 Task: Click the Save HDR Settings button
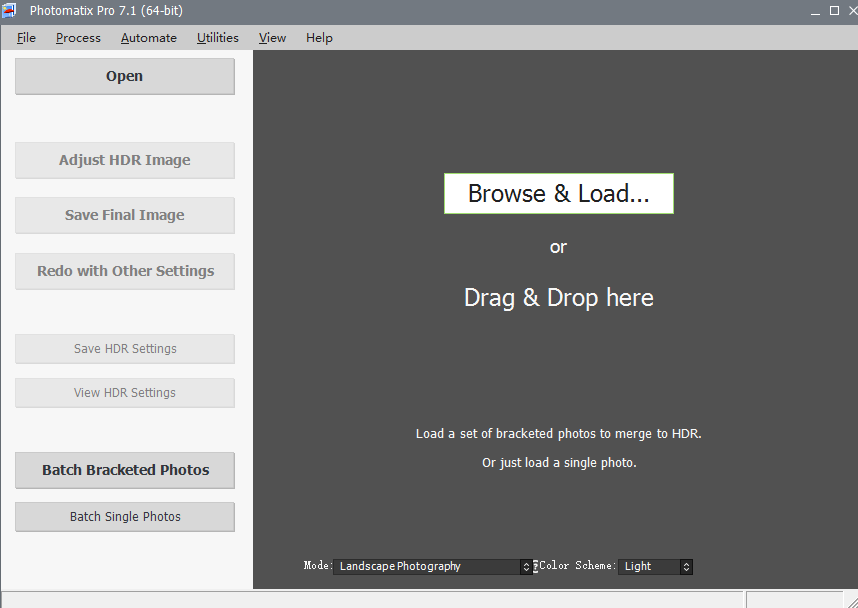click(125, 349)
